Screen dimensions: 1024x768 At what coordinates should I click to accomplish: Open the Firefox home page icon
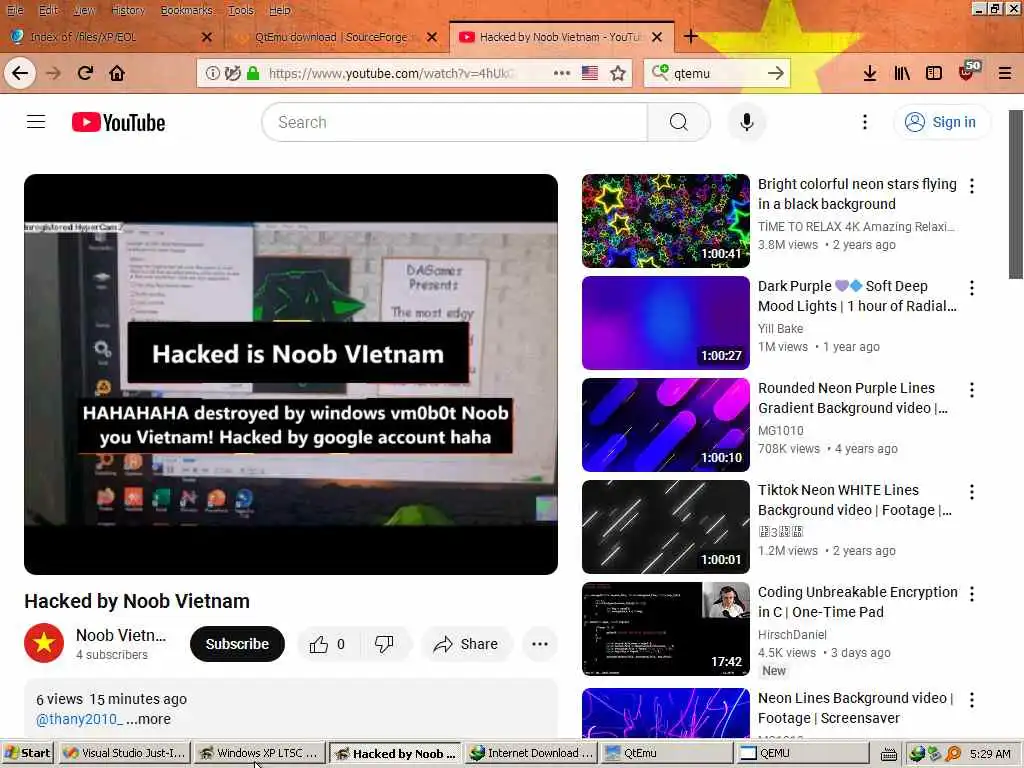(x=117, y=73)
